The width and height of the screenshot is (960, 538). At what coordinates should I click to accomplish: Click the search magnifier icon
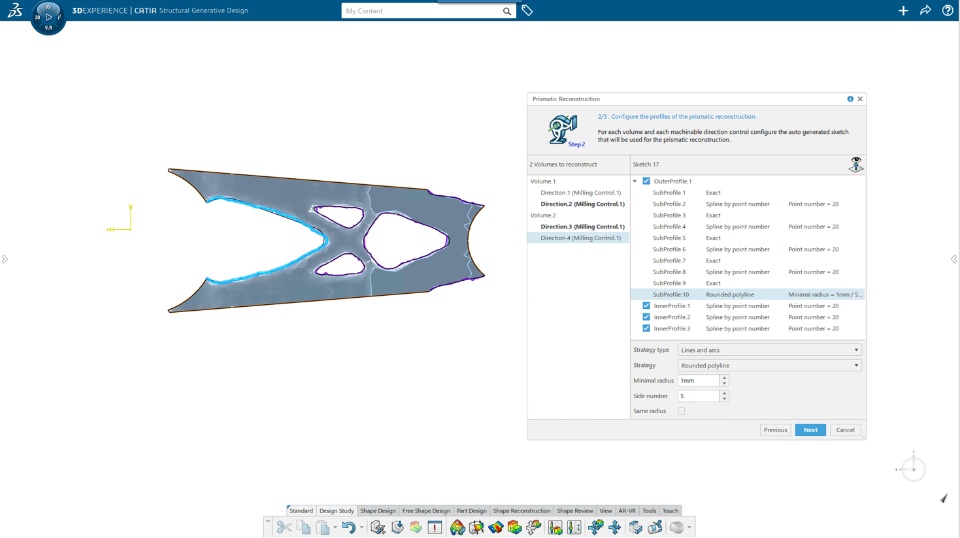(506, 11)
